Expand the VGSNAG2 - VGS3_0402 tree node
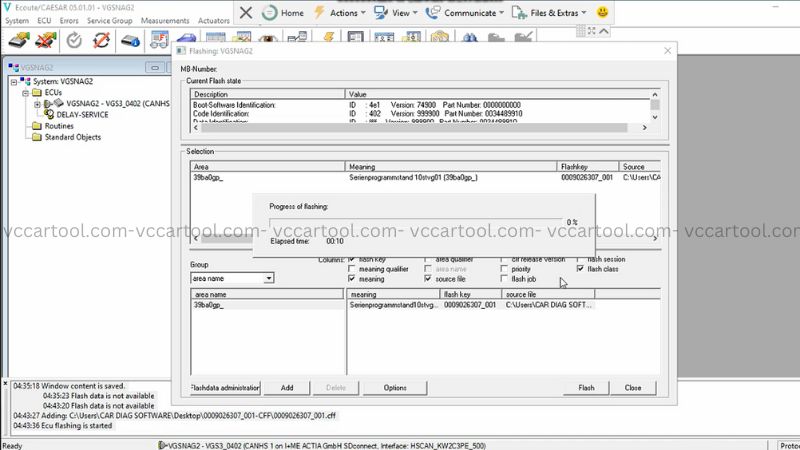Screen dimensions: 800x450 (x=37, y=104)
